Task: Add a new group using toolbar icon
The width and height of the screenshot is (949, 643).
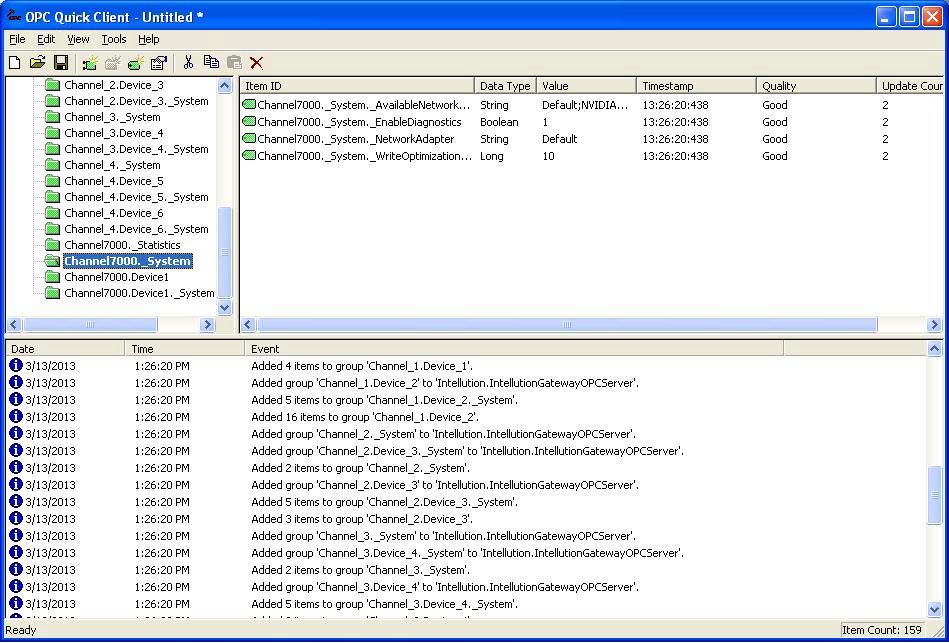Action: pyautogui.click(x=112, y=62)
